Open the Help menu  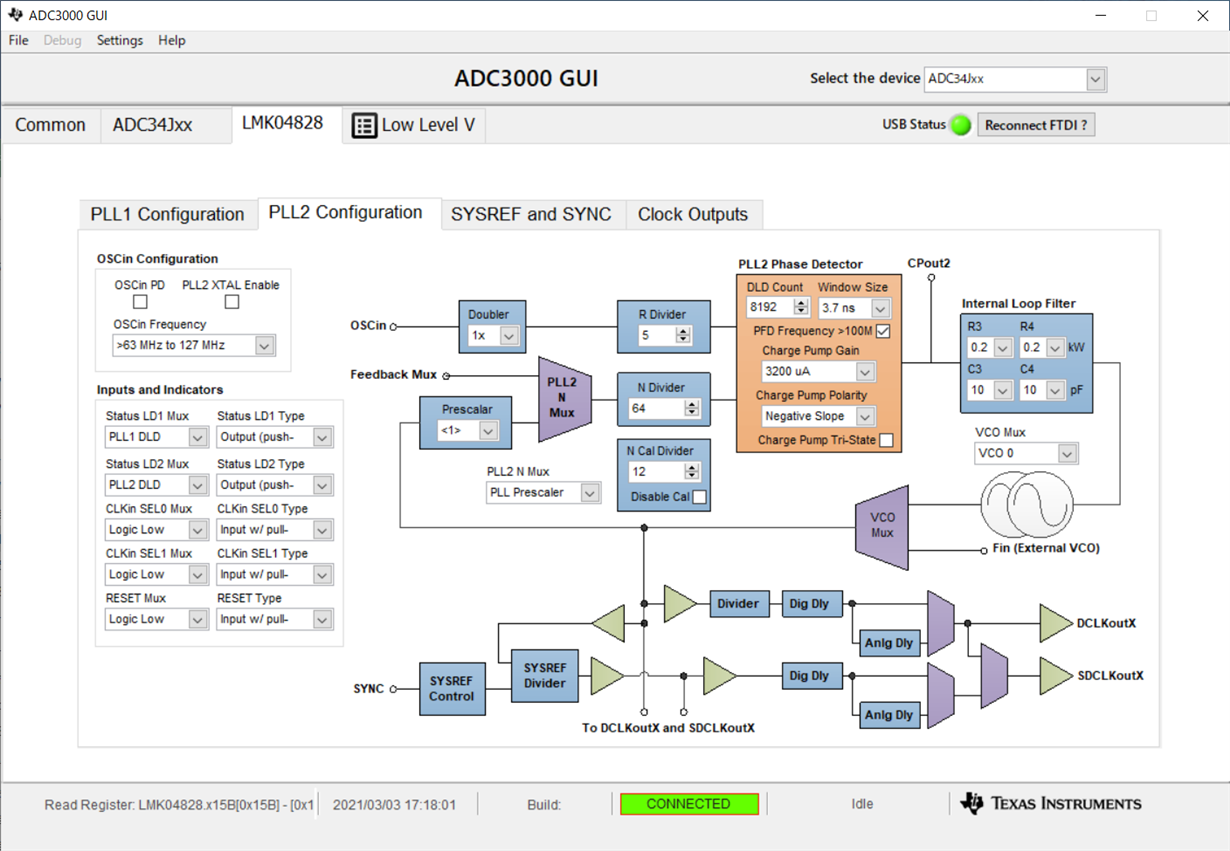point(172,40)
